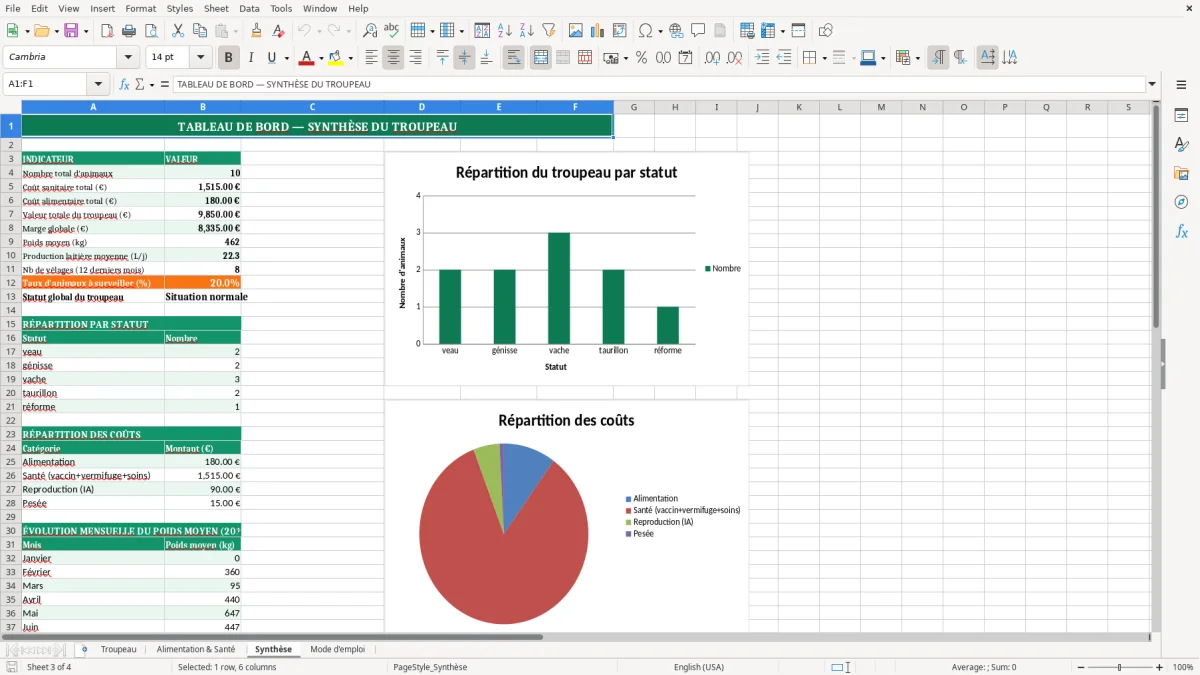The height and width of the screenshot is (675, 1200).
Task: Open the Styles menu
Action: coord(180,8)
